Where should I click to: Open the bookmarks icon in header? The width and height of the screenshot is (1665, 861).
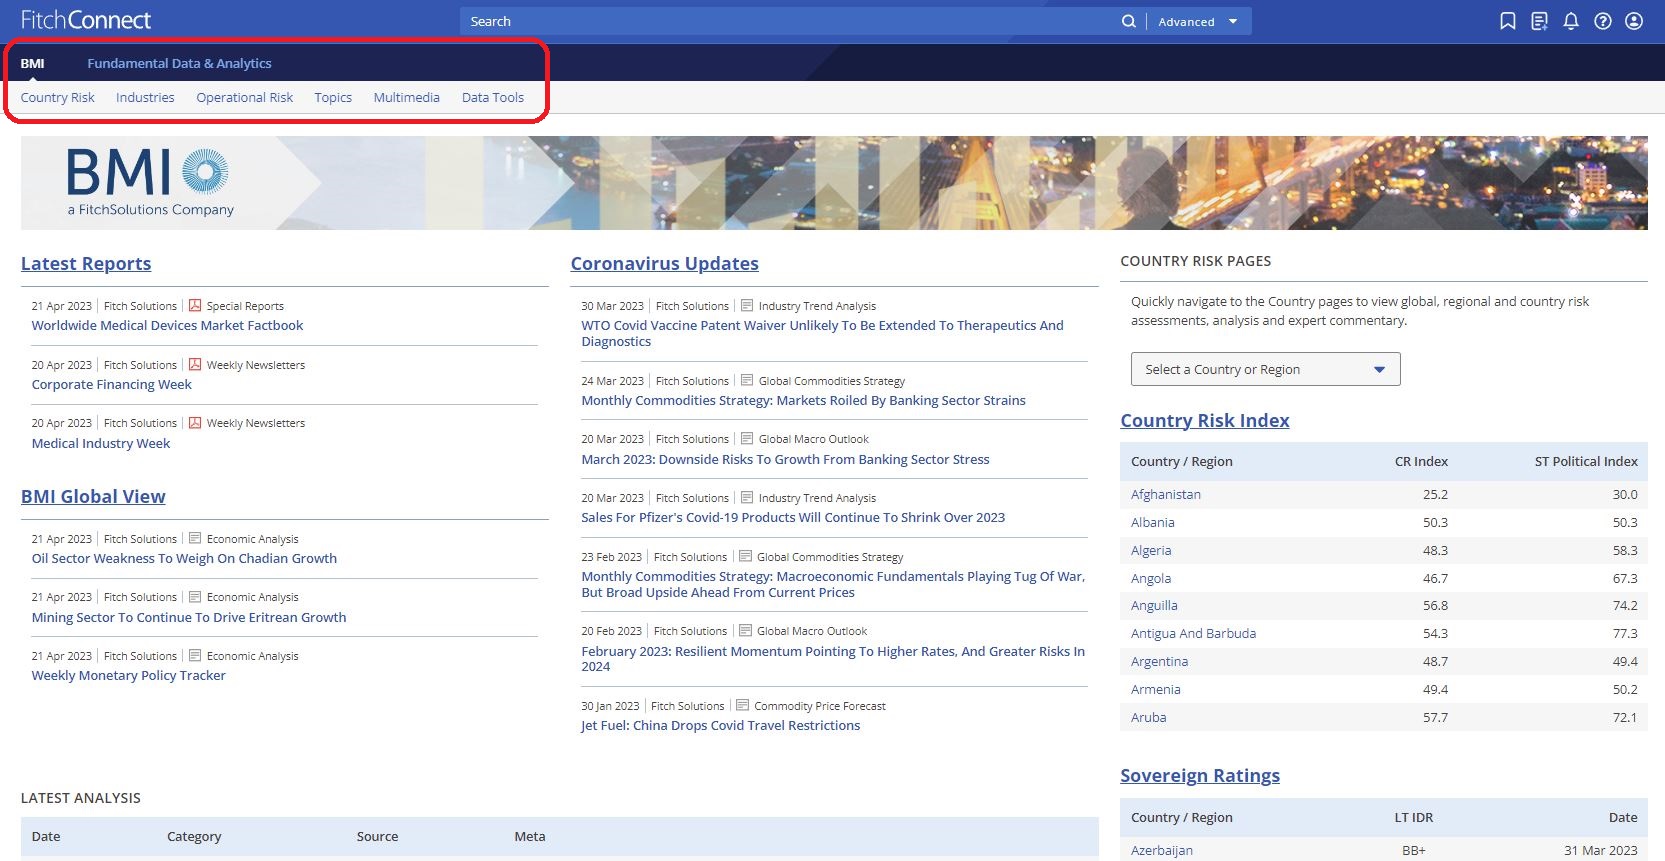(1508, 21)
